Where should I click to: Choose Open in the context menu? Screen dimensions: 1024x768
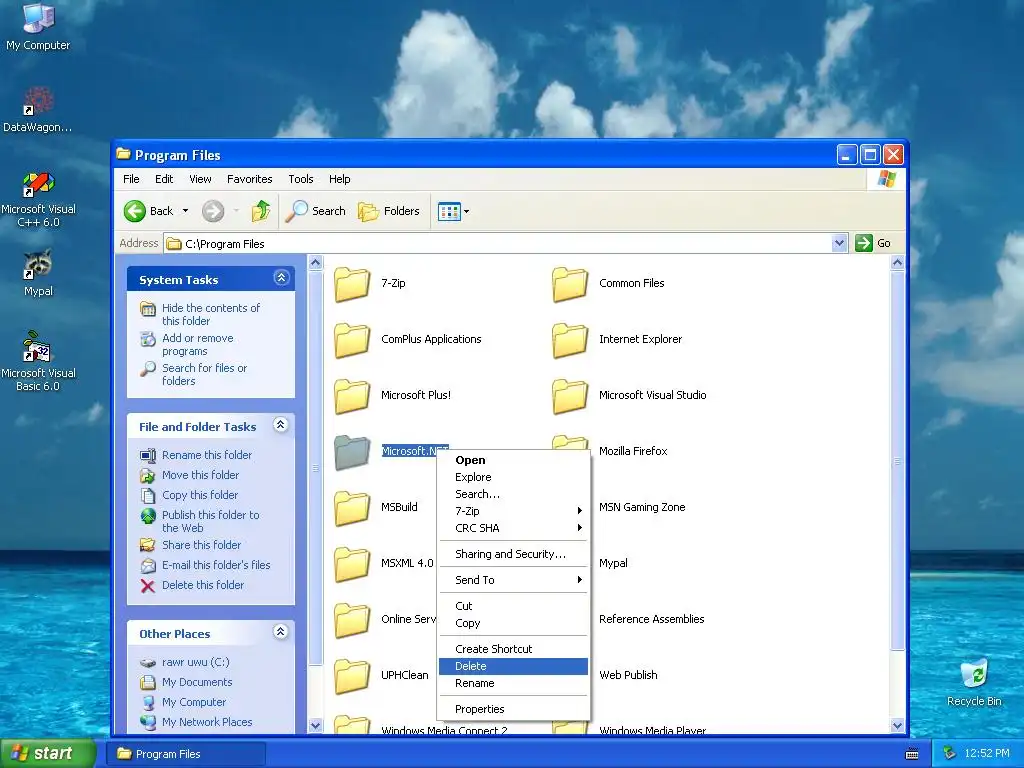pos(513,460)
